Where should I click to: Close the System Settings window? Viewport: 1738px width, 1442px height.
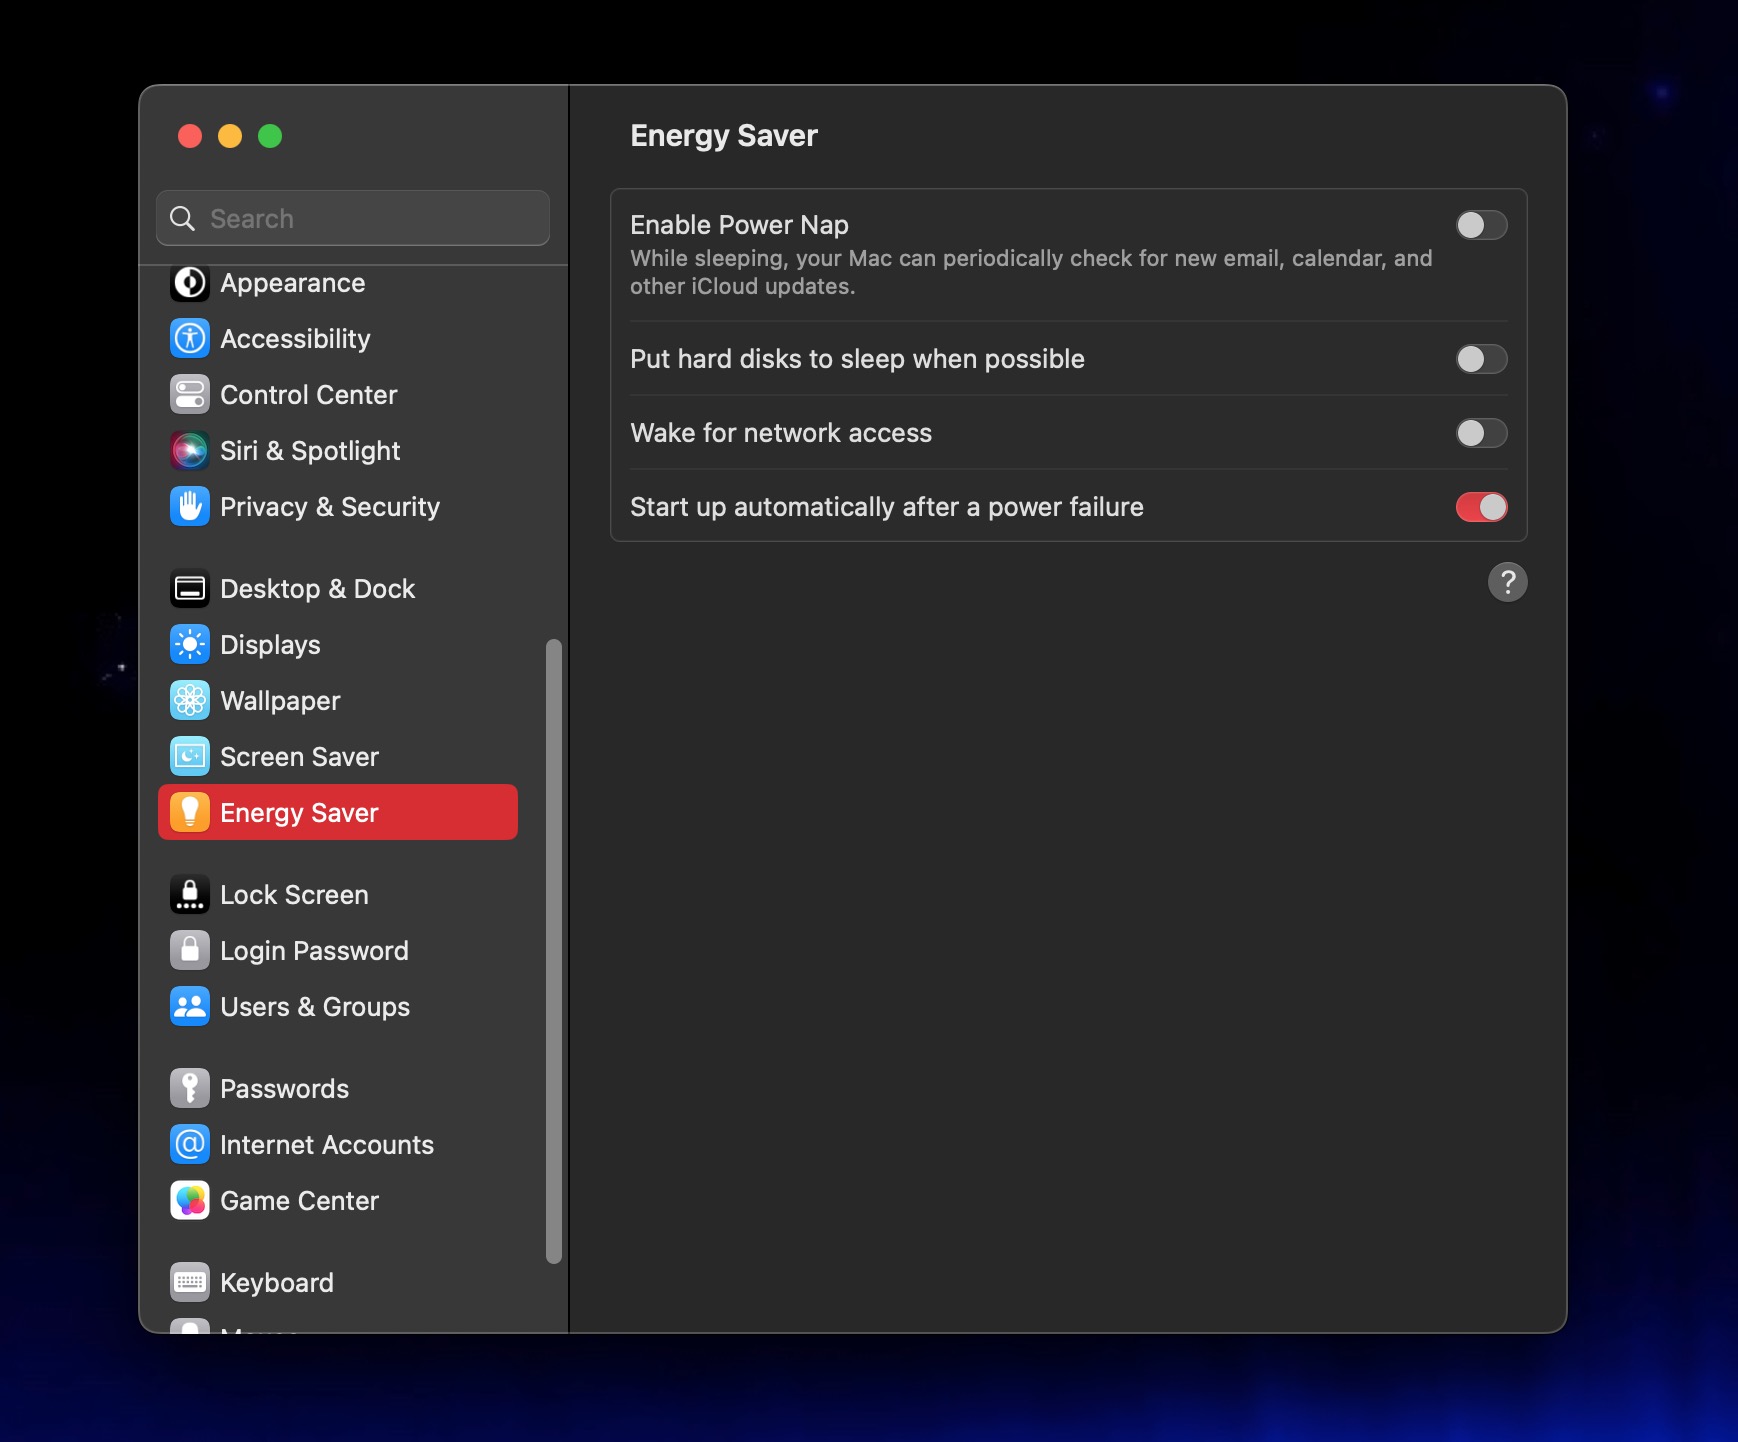[190, 136]
